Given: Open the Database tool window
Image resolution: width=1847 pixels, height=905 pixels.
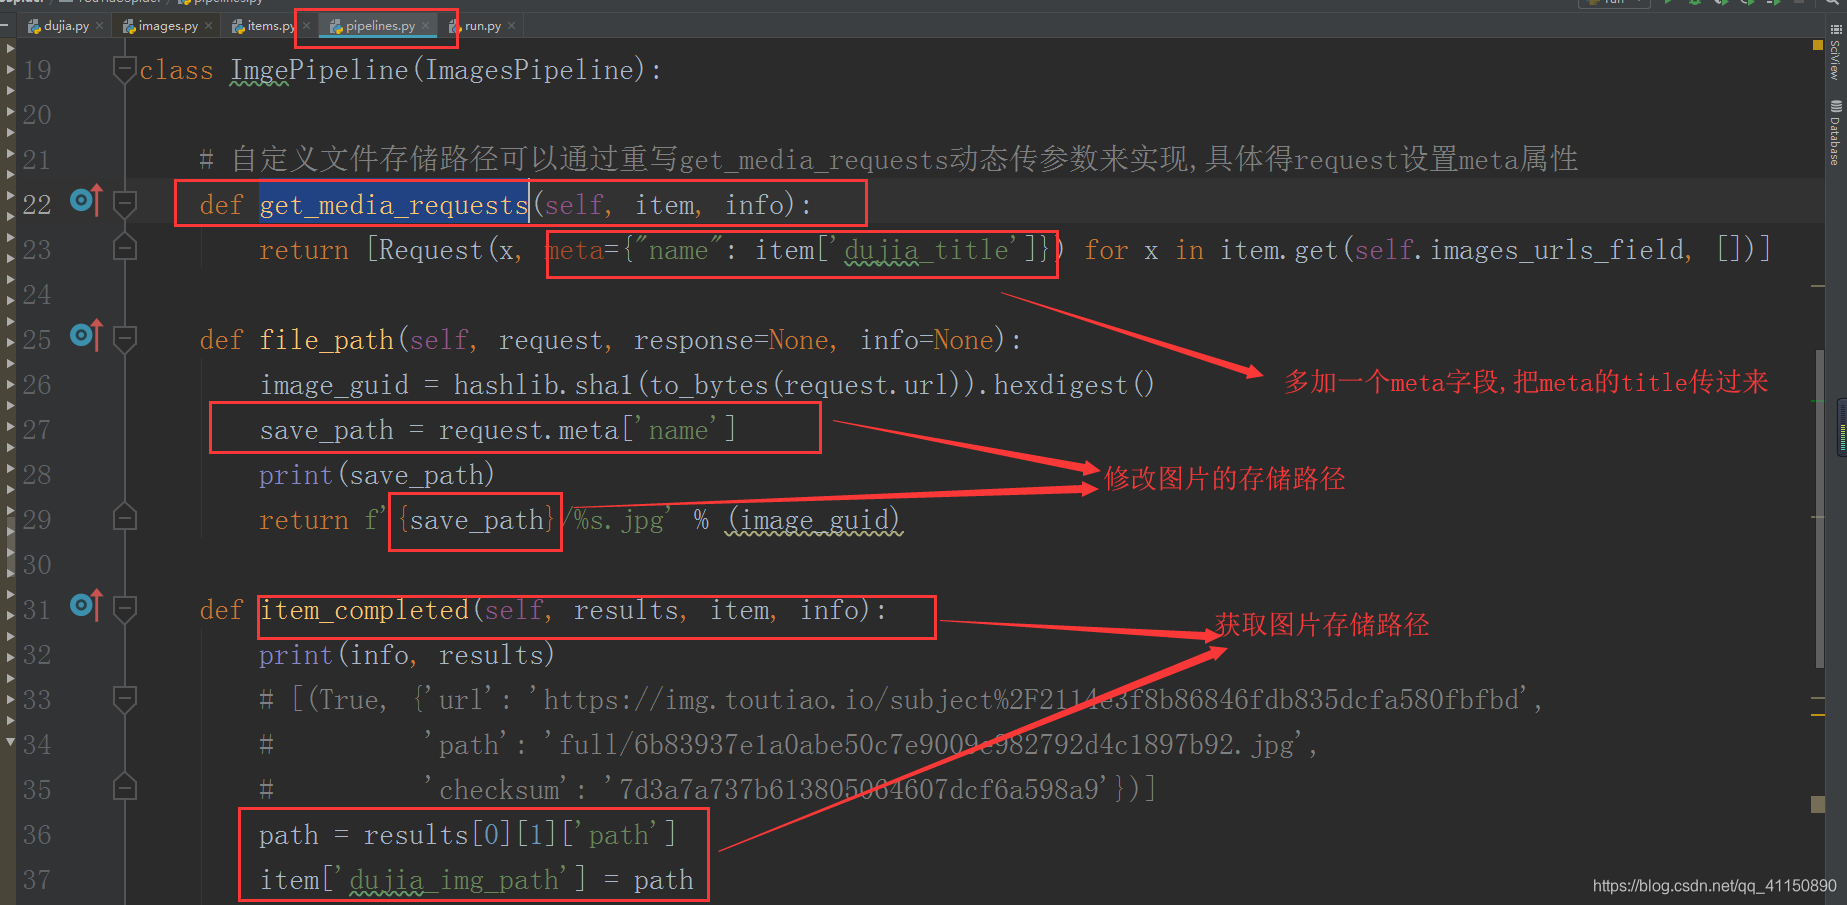Looking at the screenshot, I should [x=1835, y=132].
